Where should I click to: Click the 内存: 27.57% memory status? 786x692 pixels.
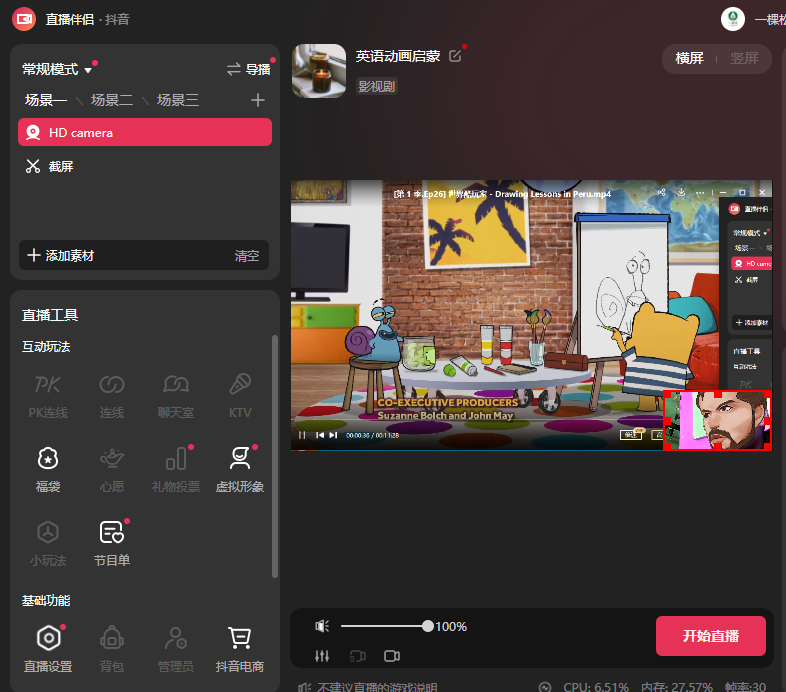pos(677,686)
